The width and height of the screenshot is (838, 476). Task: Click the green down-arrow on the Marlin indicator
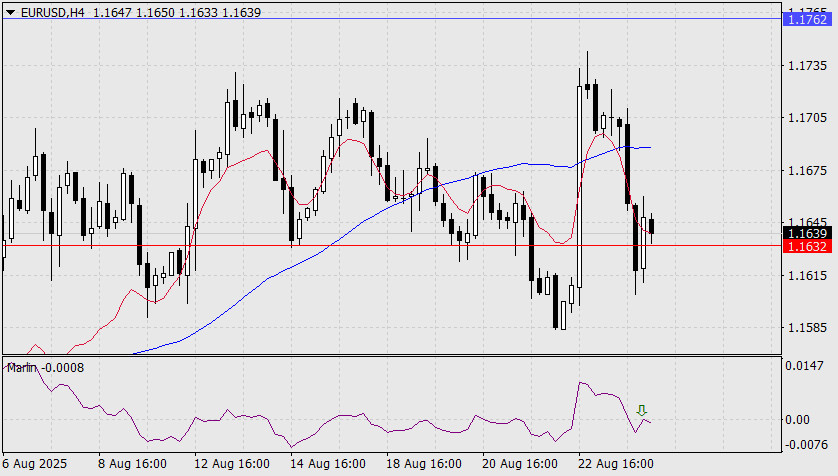[641, 410]
